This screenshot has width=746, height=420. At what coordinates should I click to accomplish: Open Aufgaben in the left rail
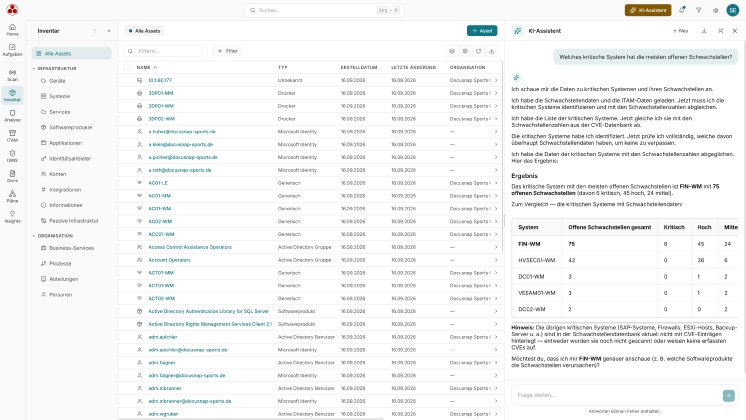[12, 50]
